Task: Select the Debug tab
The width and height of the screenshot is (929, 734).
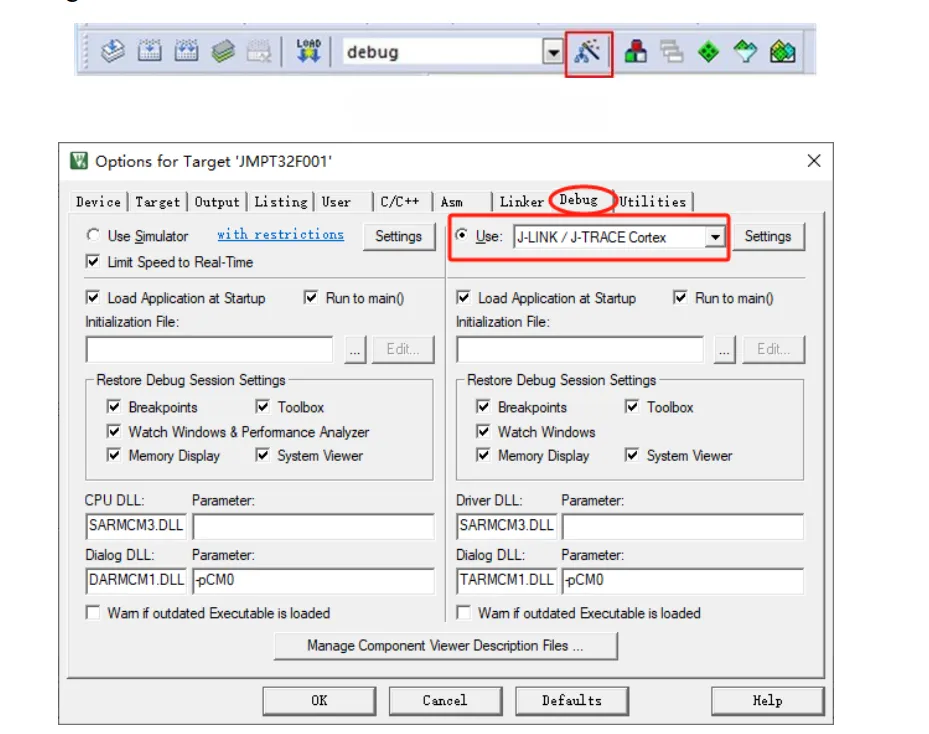Action: [x=579, y=200]
